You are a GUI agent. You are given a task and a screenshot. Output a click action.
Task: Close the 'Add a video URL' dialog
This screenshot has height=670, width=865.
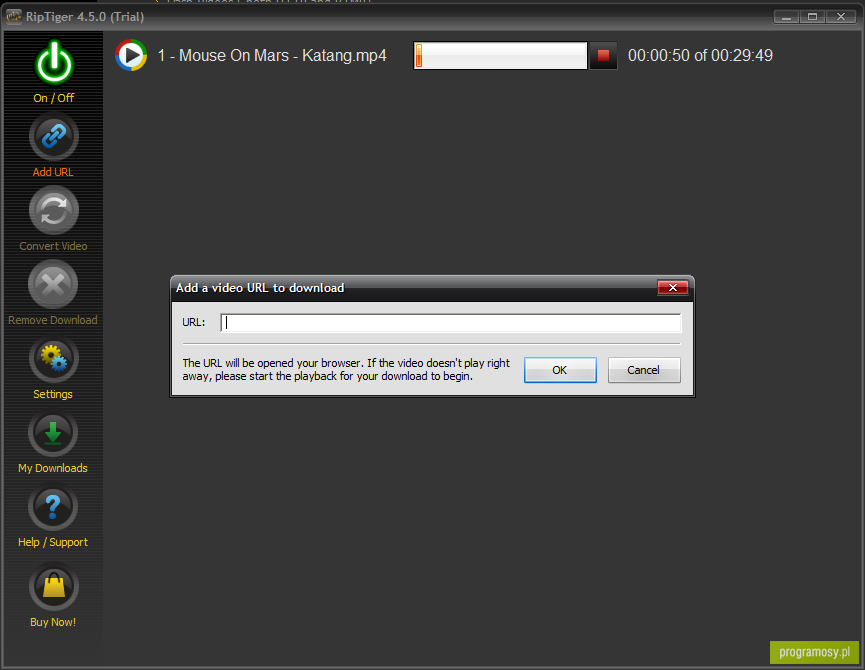672,287
